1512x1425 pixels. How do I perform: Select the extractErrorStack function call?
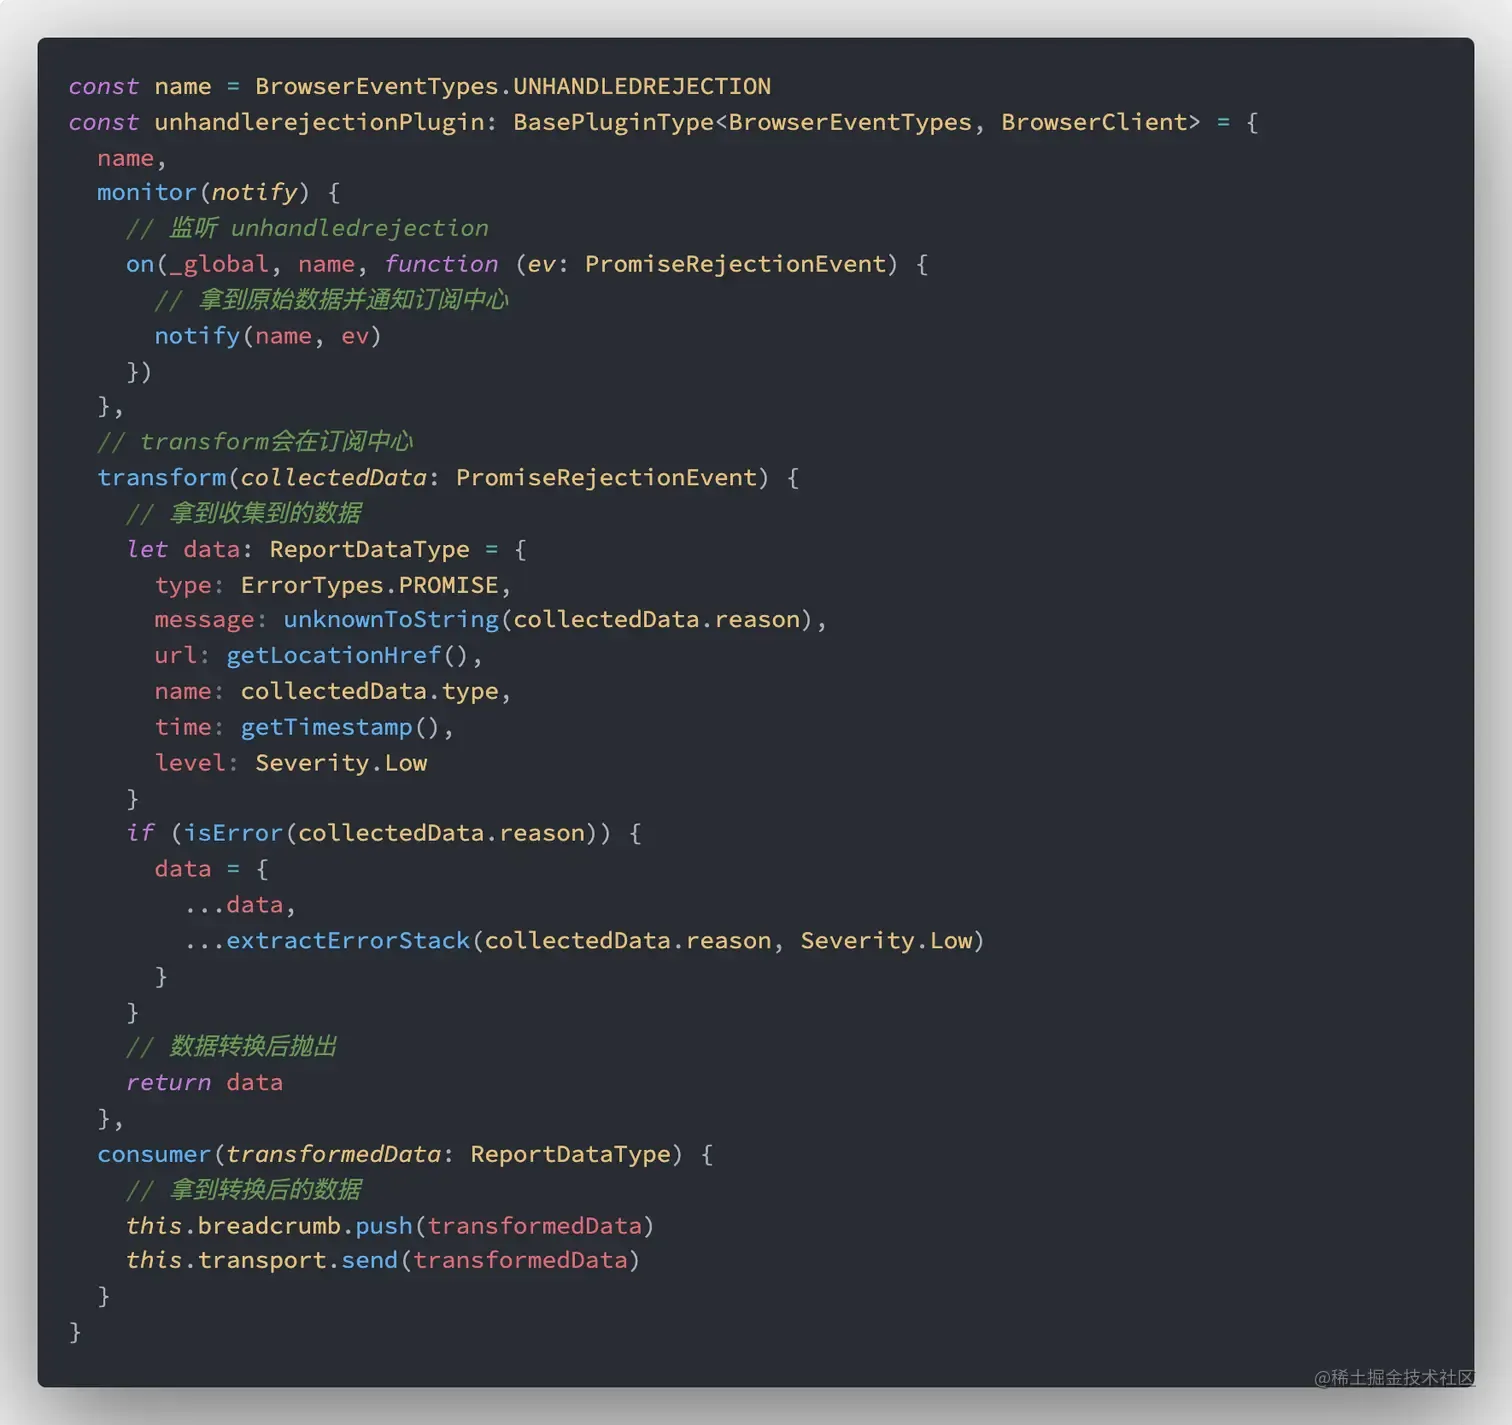348,942
